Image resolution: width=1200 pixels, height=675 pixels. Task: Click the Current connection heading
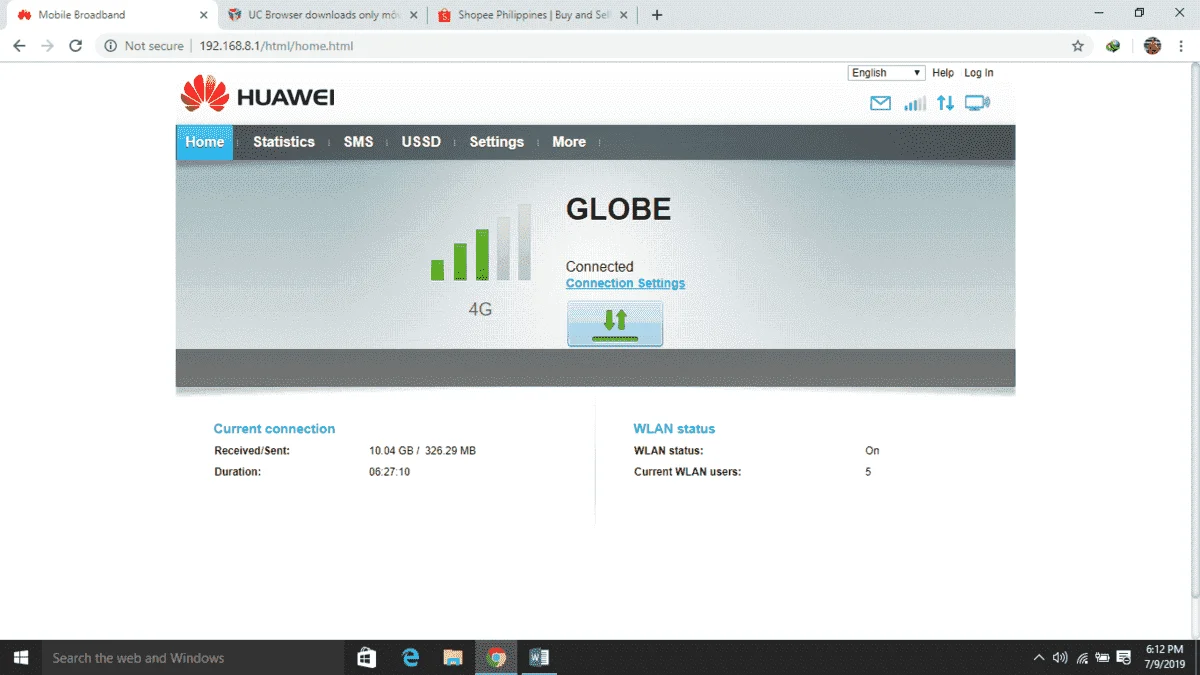tap(274, 429)
